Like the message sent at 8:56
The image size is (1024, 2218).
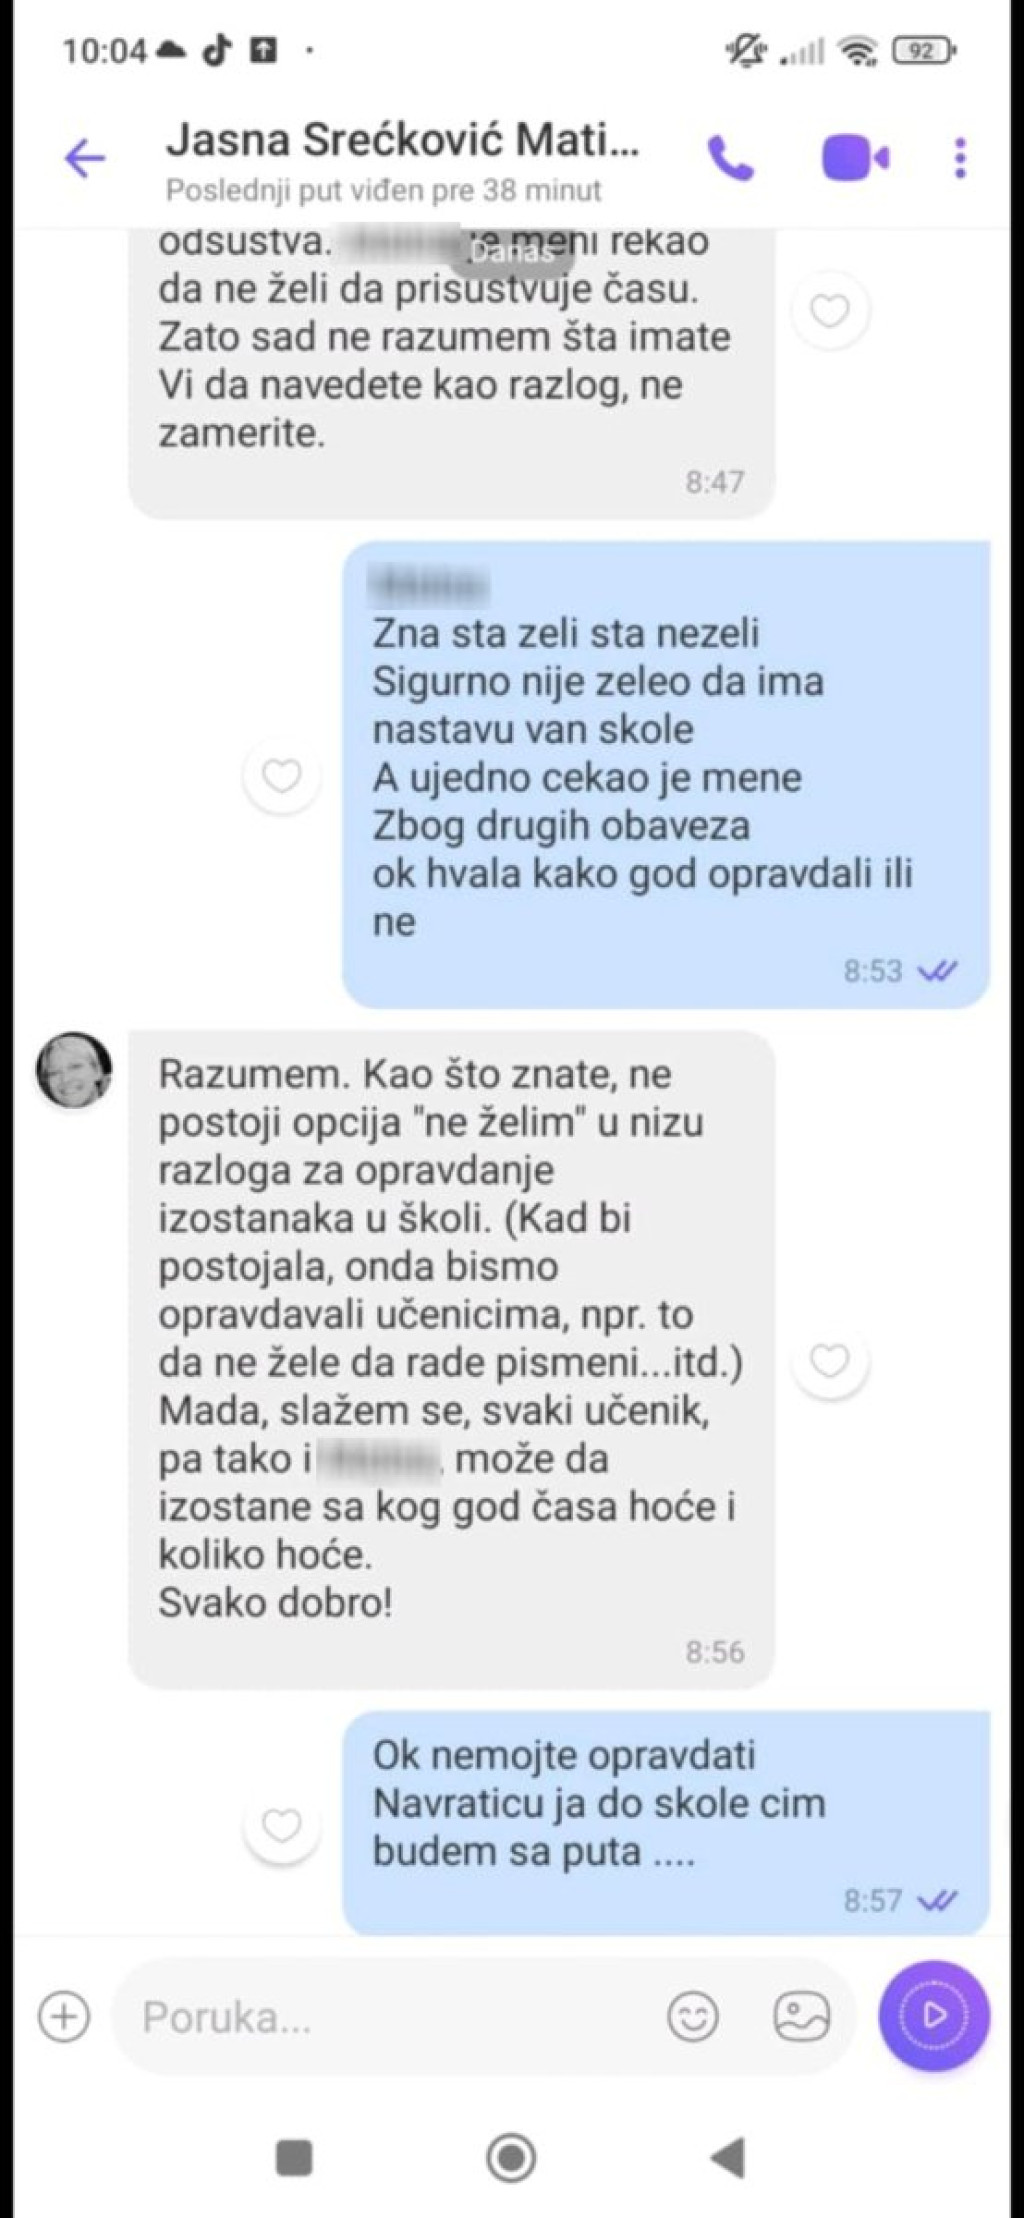click(x=829, y=1360)
